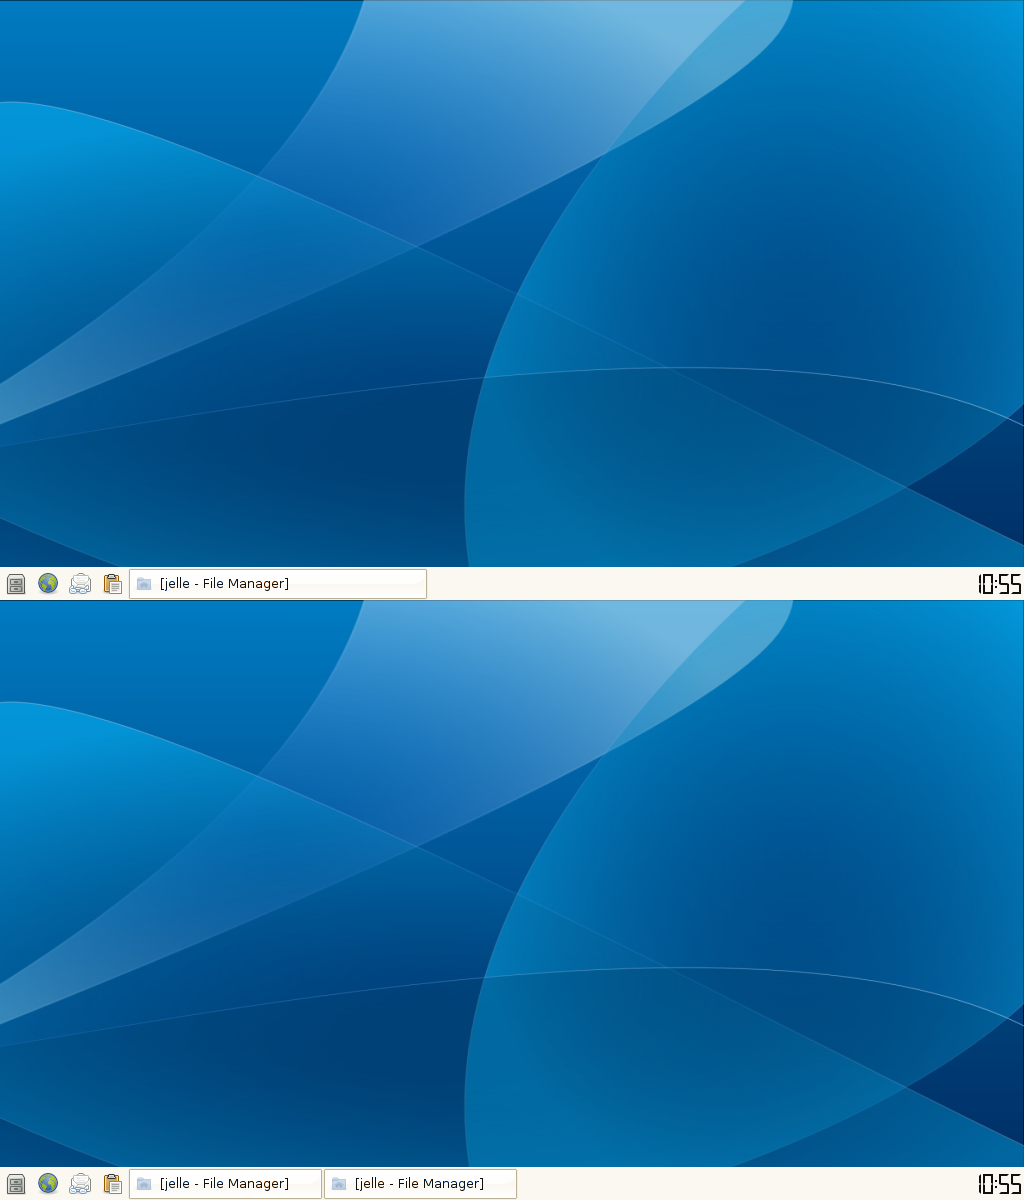Click the blue wallpaper above the upper panel
The width and height of the screenshot is (1024, 1200).
[x=512, y=280]
